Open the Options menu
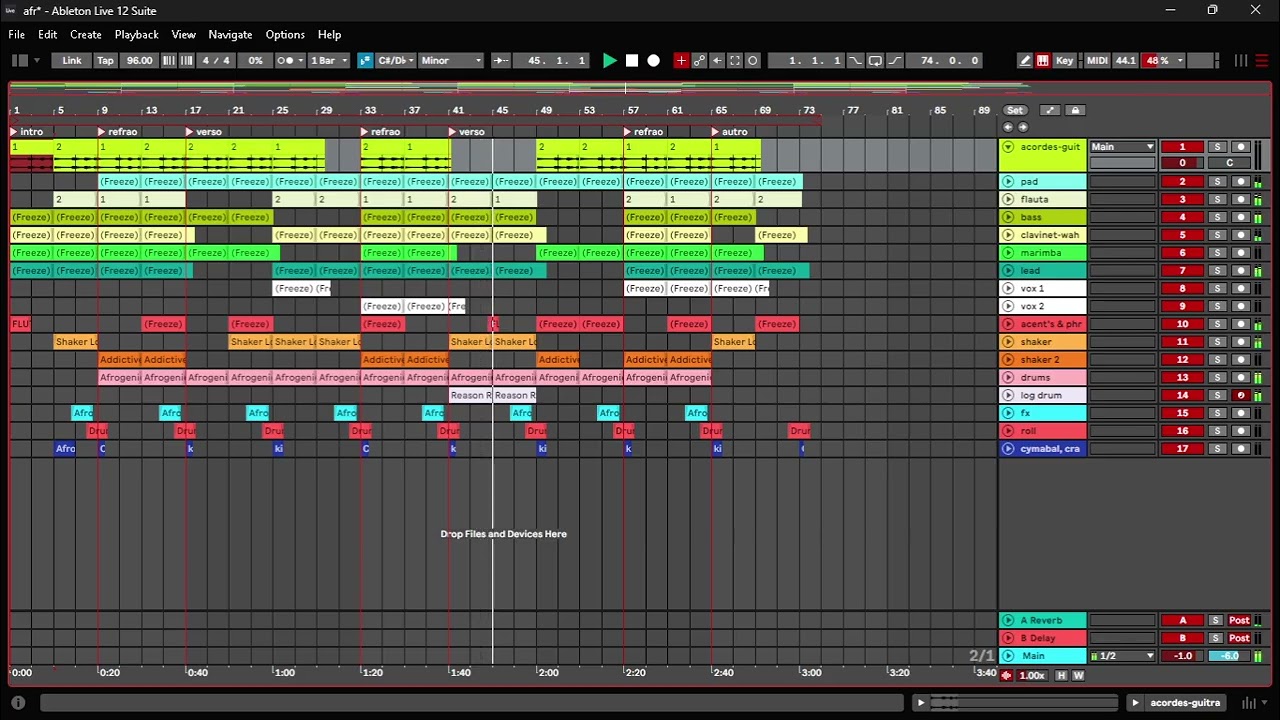 (285, 35)
